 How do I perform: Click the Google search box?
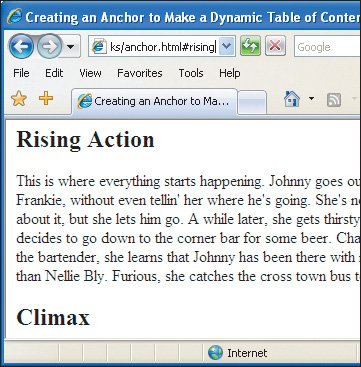coord(328,47)
